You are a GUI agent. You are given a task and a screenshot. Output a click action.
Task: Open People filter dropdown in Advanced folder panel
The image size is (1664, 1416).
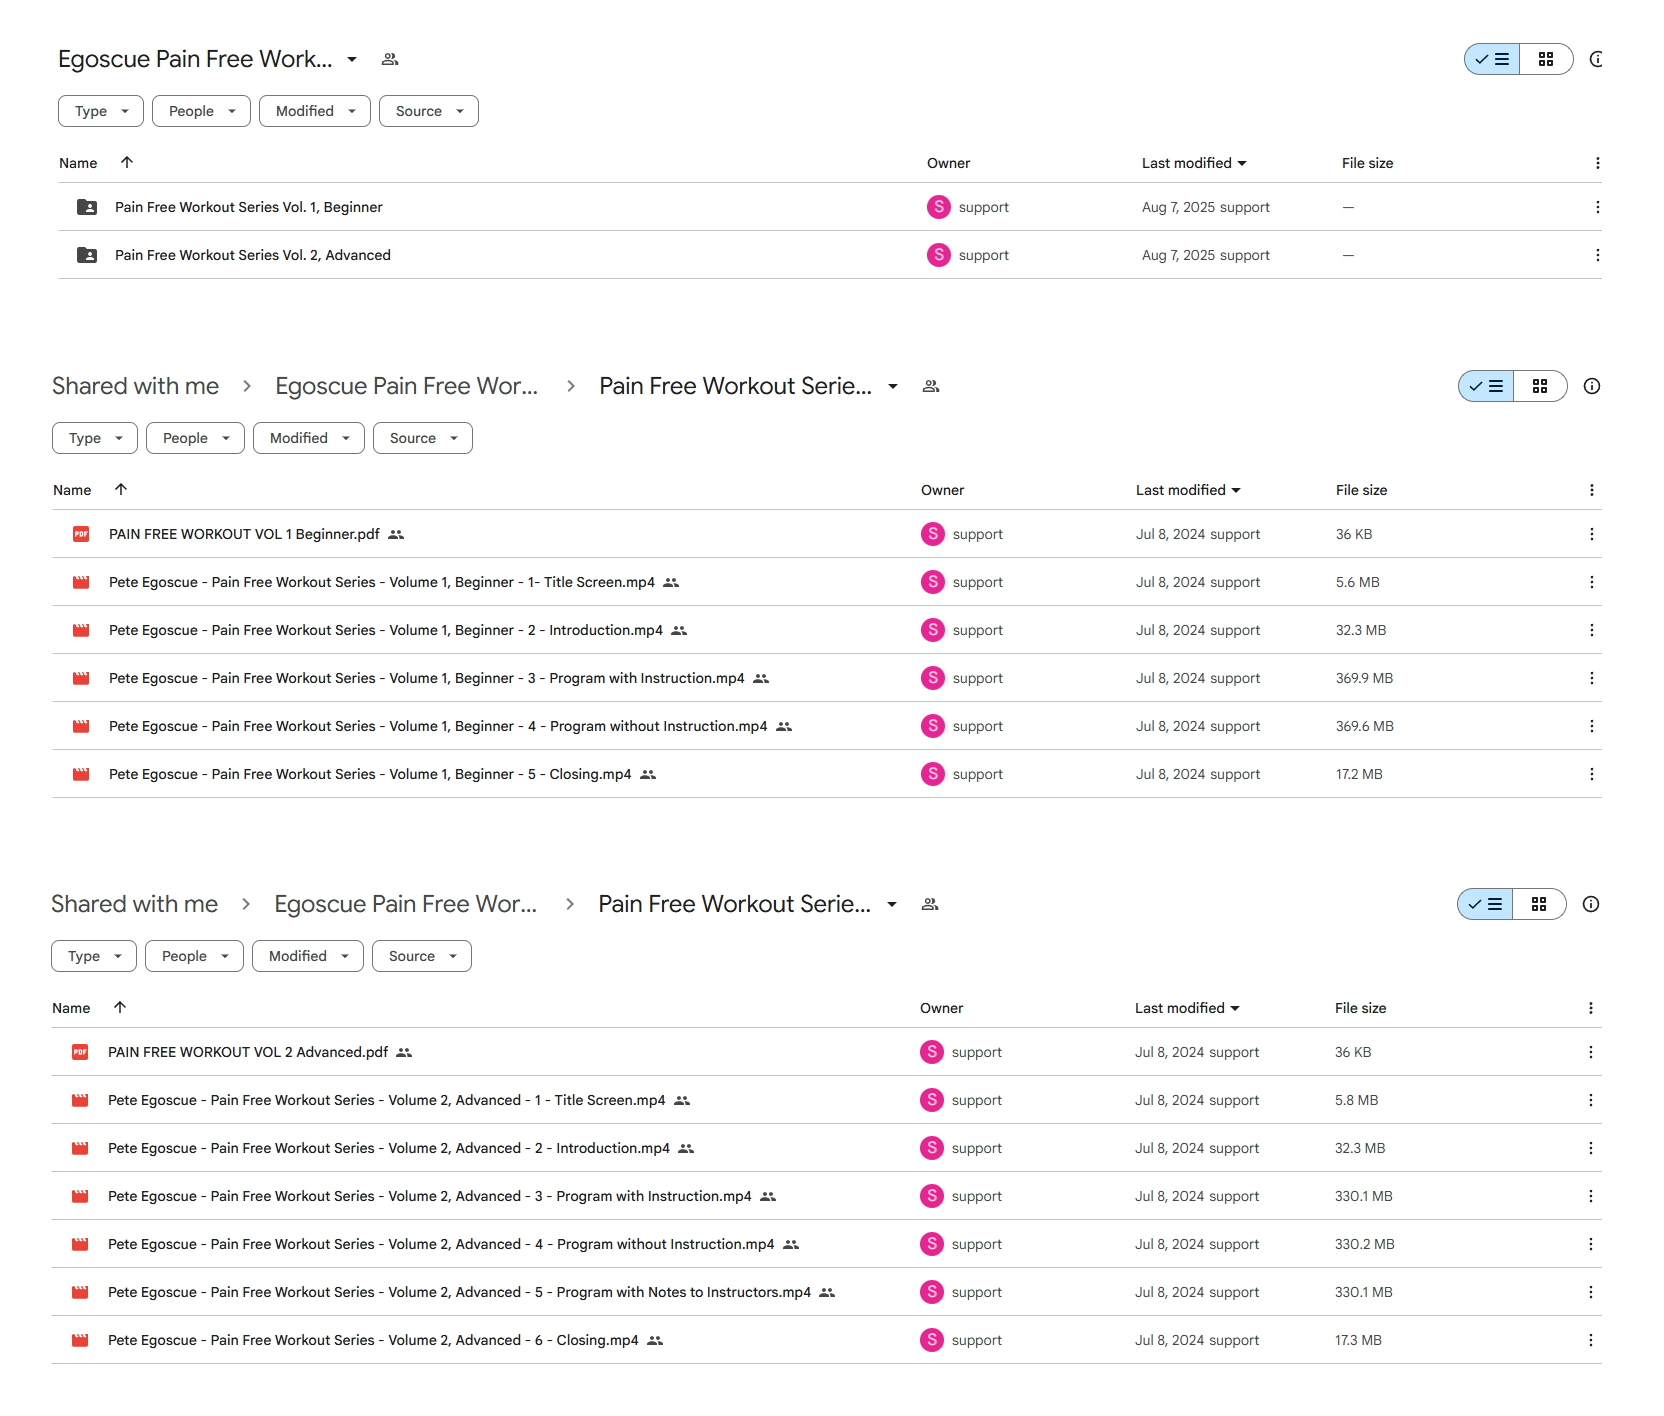coord(194,956)
